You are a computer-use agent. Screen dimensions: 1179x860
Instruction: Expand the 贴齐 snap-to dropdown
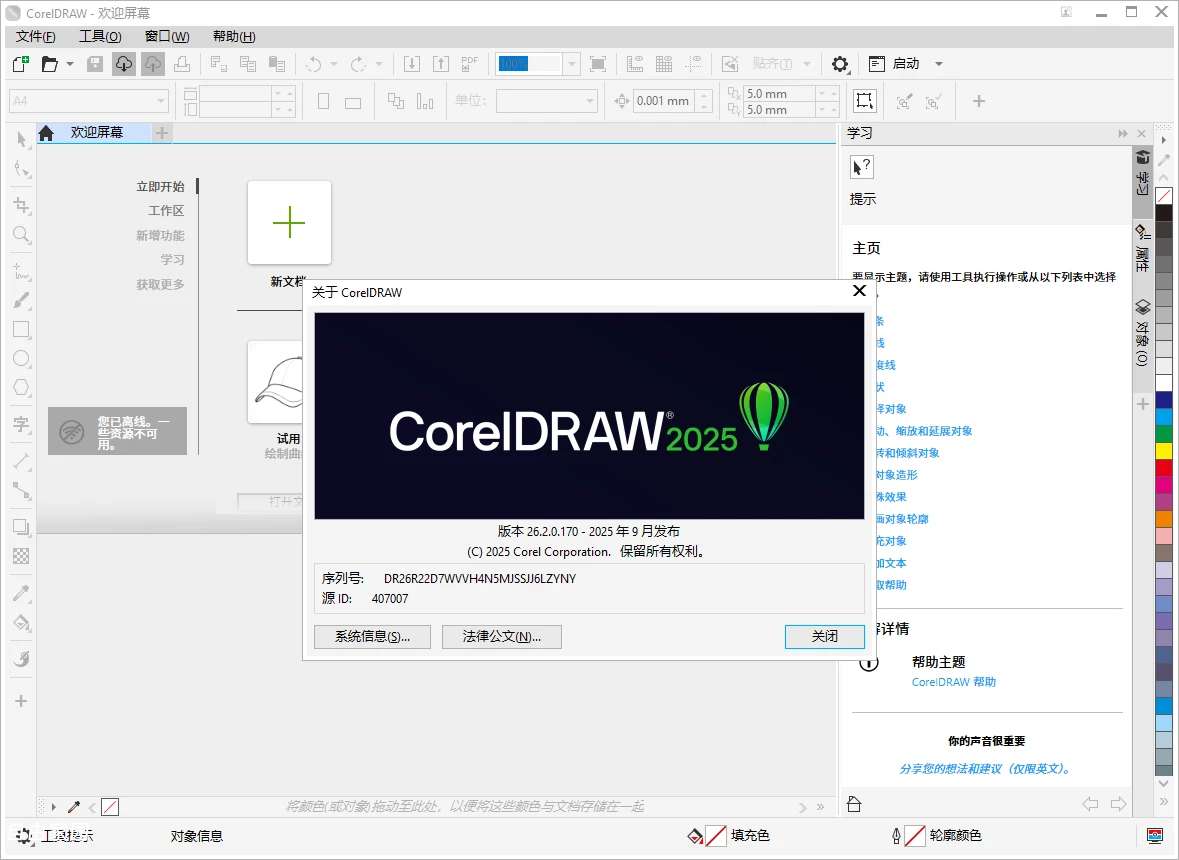[x=807, y=64]
